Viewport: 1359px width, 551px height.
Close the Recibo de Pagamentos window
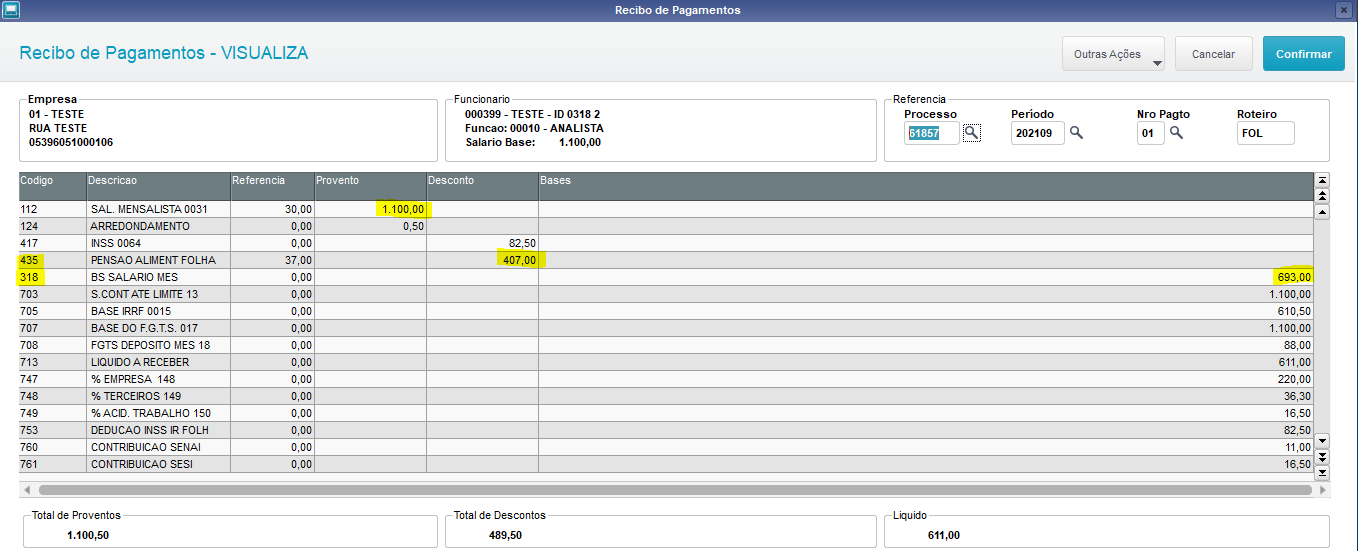click(x=1343, y=10)
